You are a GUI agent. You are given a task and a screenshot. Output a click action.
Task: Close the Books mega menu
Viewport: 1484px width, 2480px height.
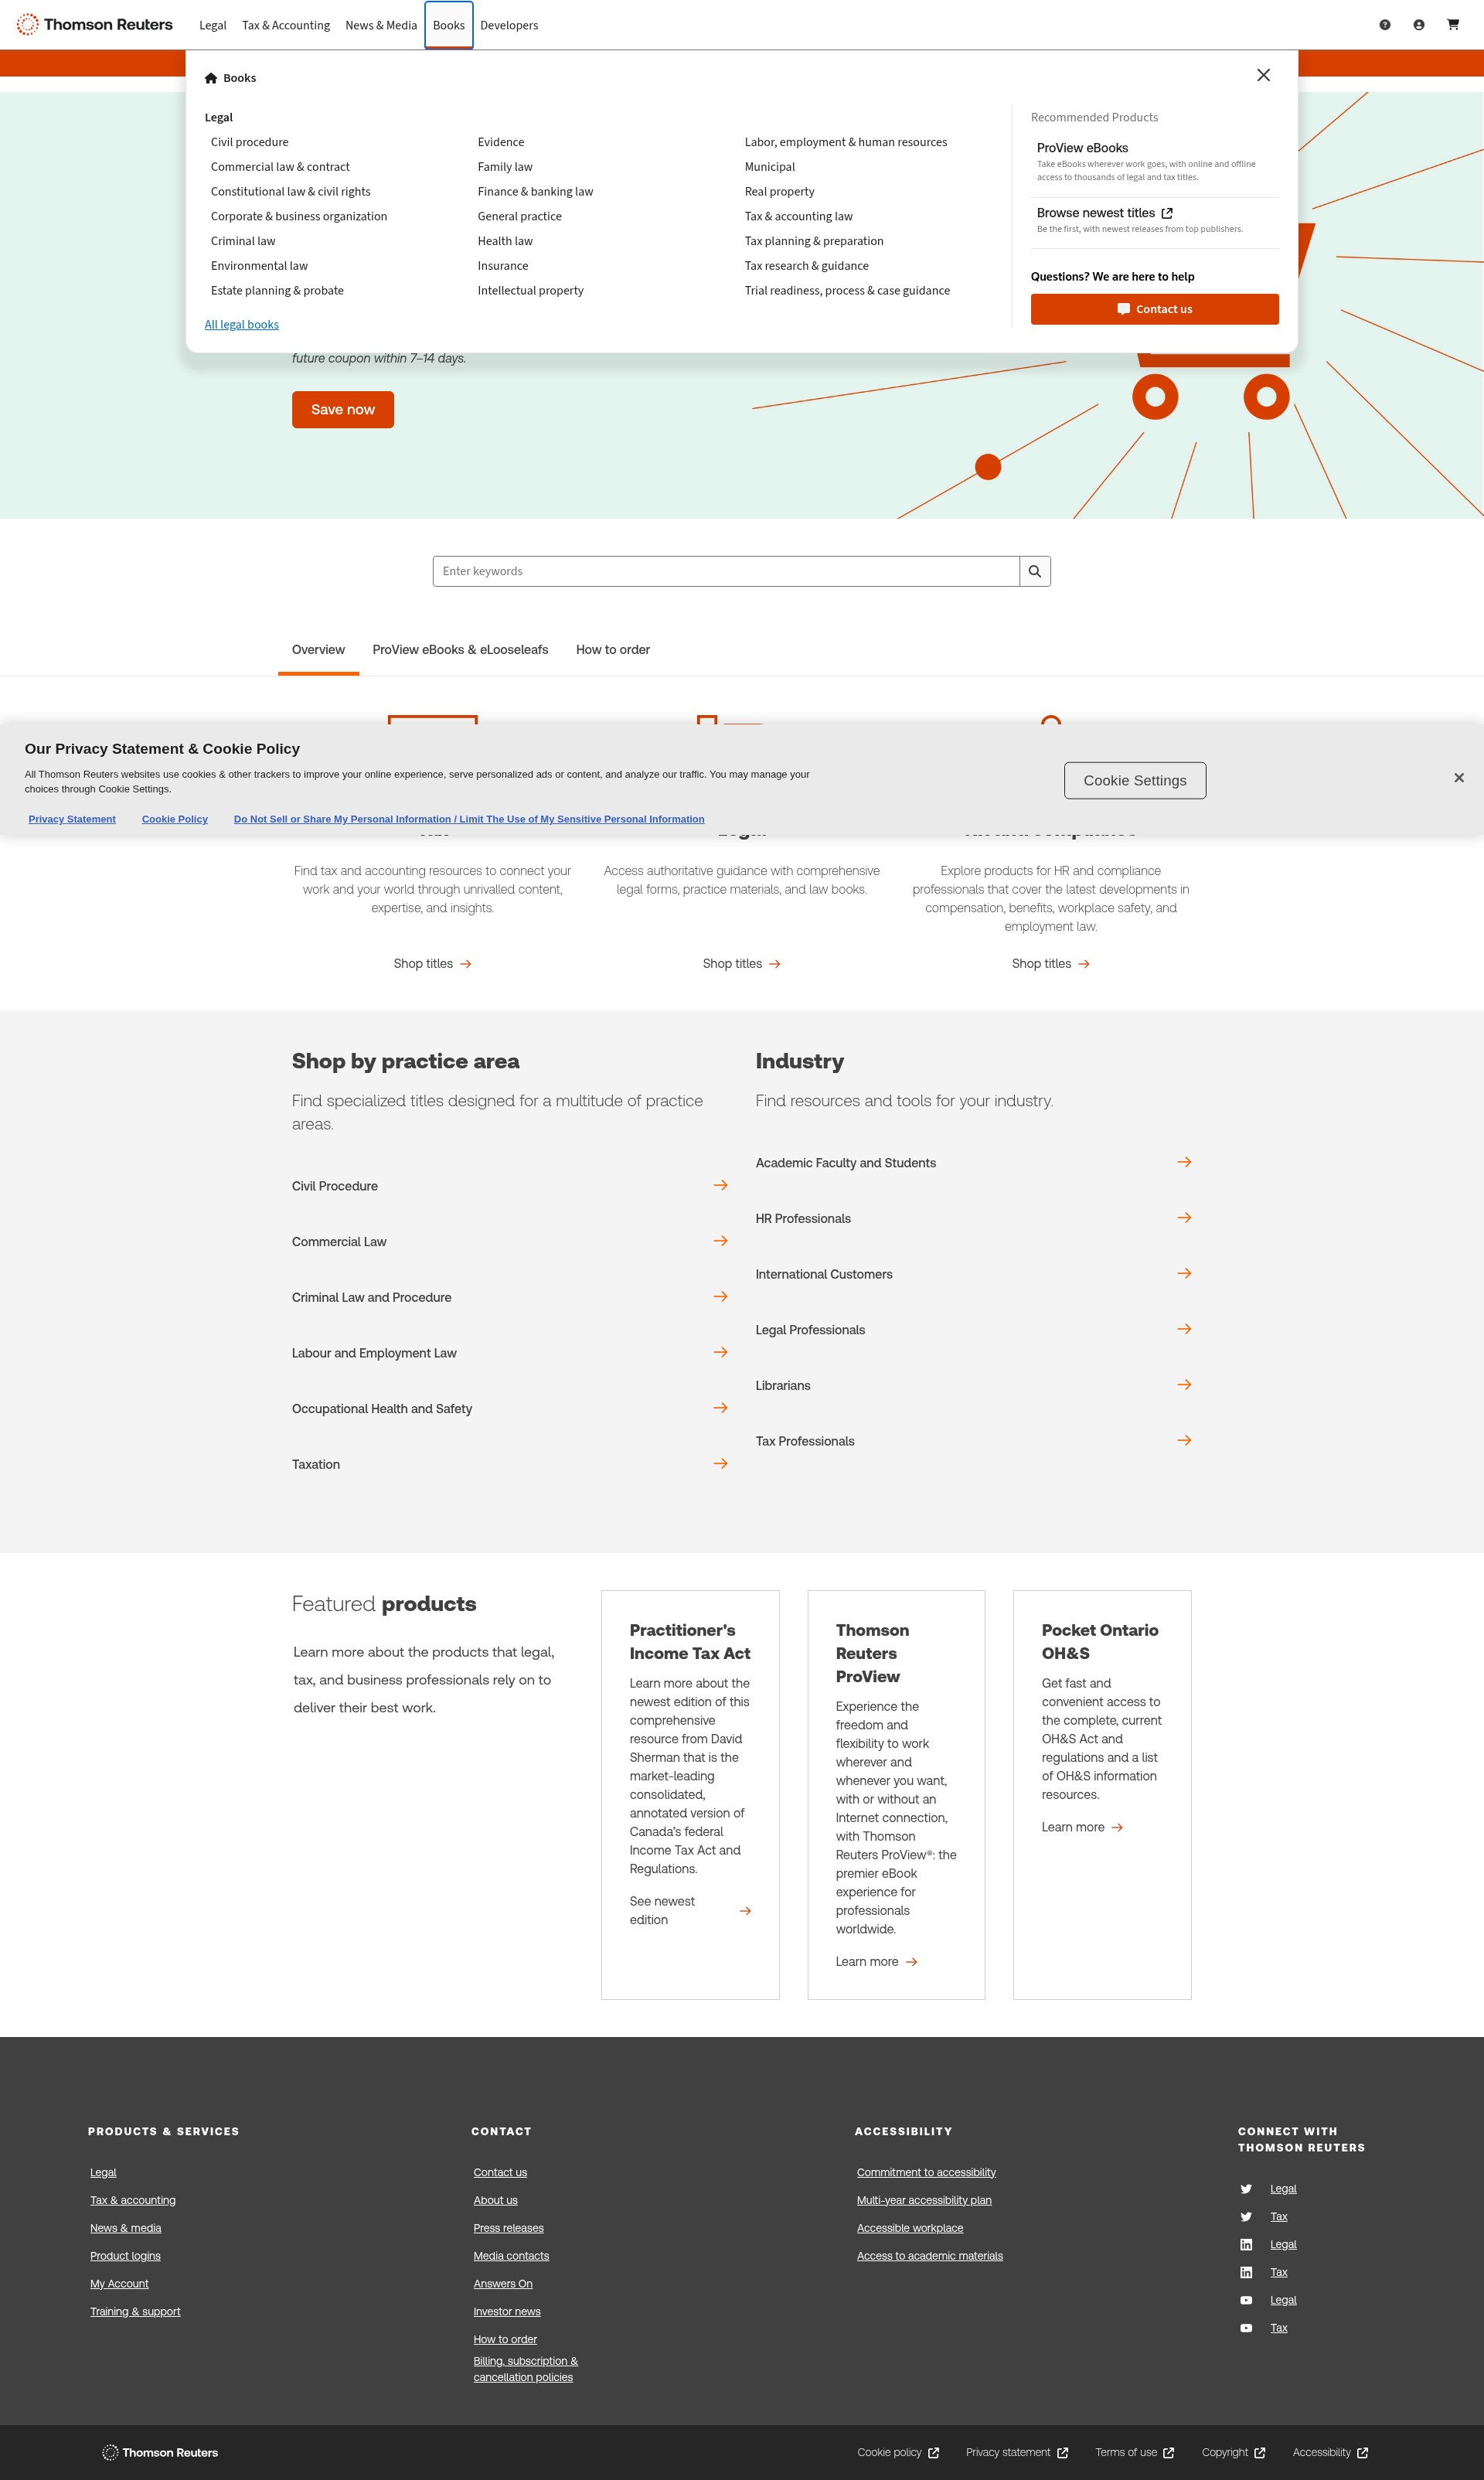pyautogui.click(x=1263, y=75)
